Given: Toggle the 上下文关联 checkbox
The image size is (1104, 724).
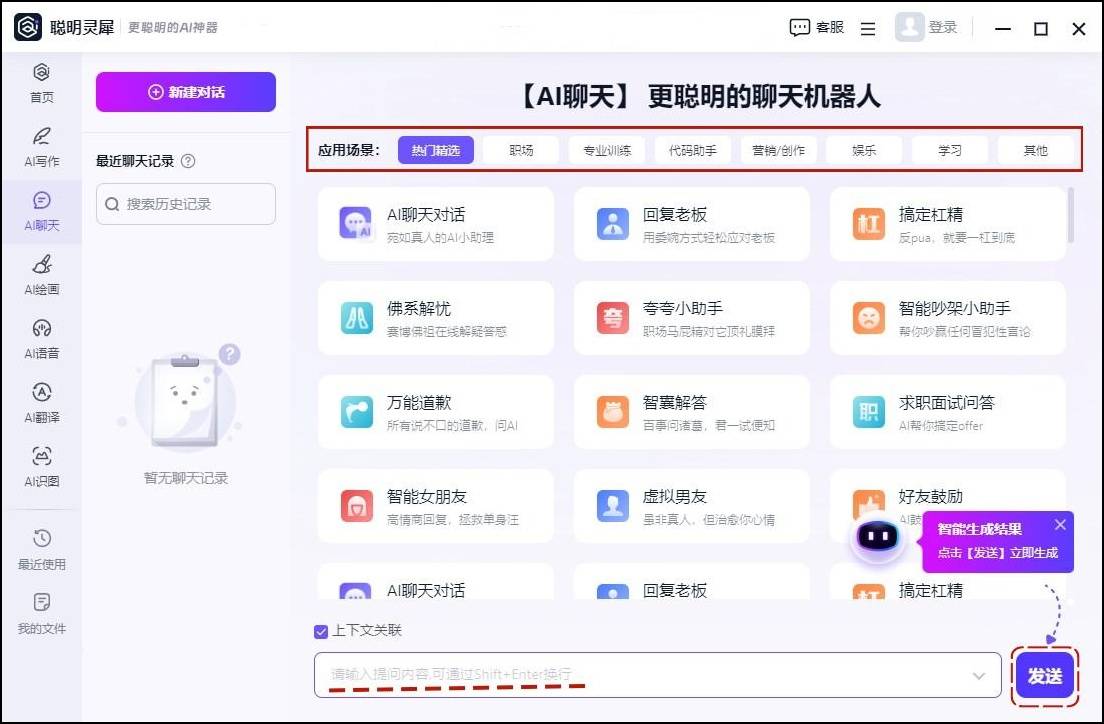Looking at the screenshot, I should tap(321, 631).
